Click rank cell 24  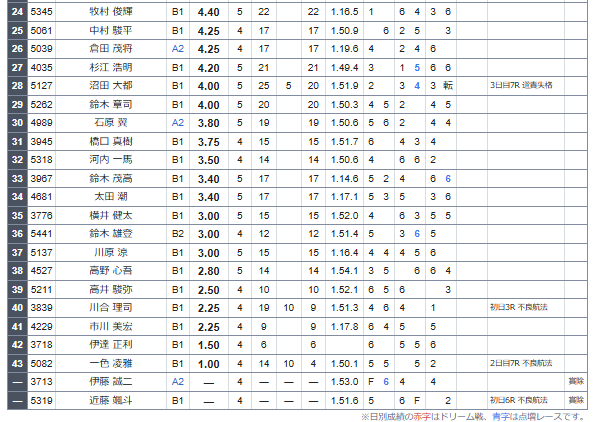17,12
